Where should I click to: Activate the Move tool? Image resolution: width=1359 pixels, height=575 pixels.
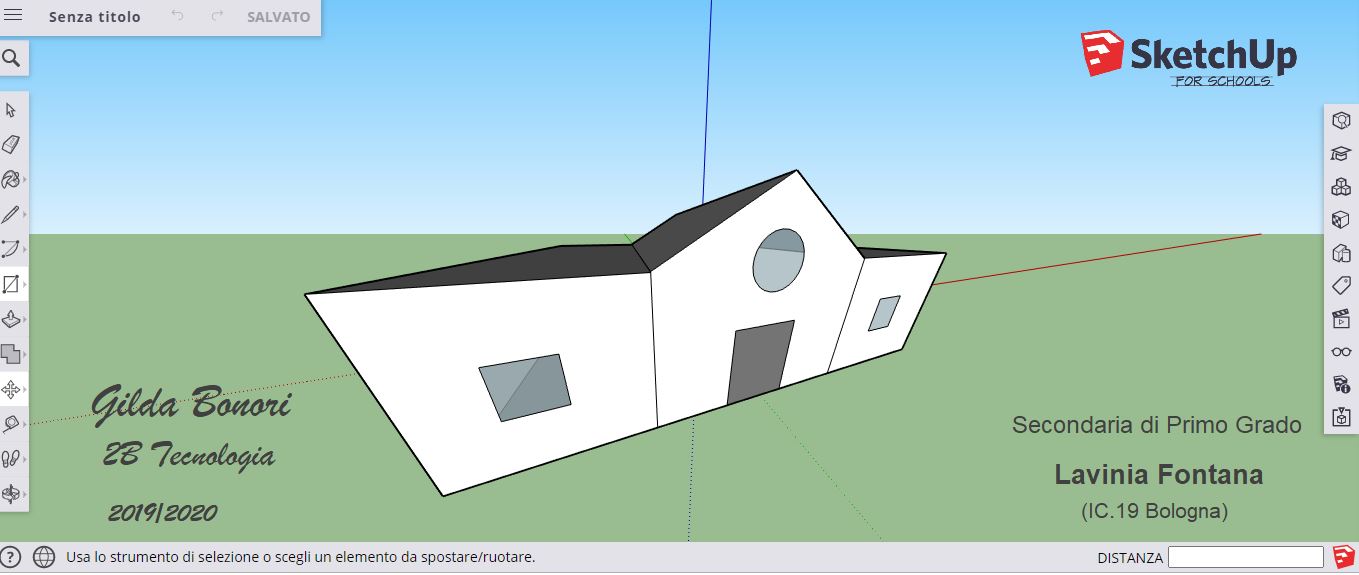(x=11, y=389)
